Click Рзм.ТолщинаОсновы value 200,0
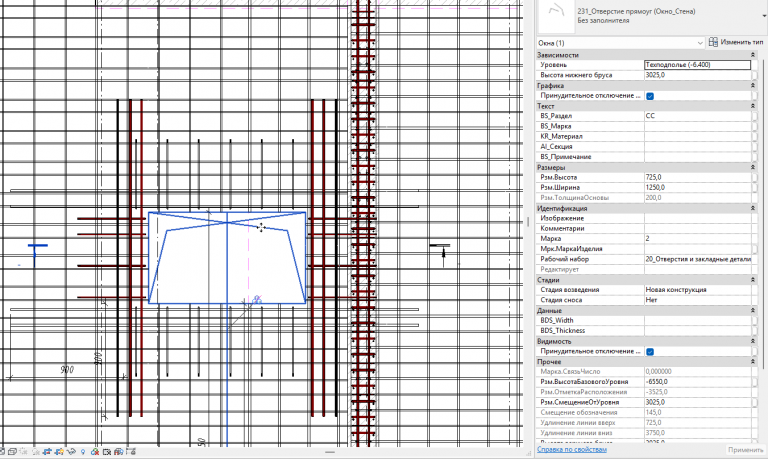 (697, 198)
